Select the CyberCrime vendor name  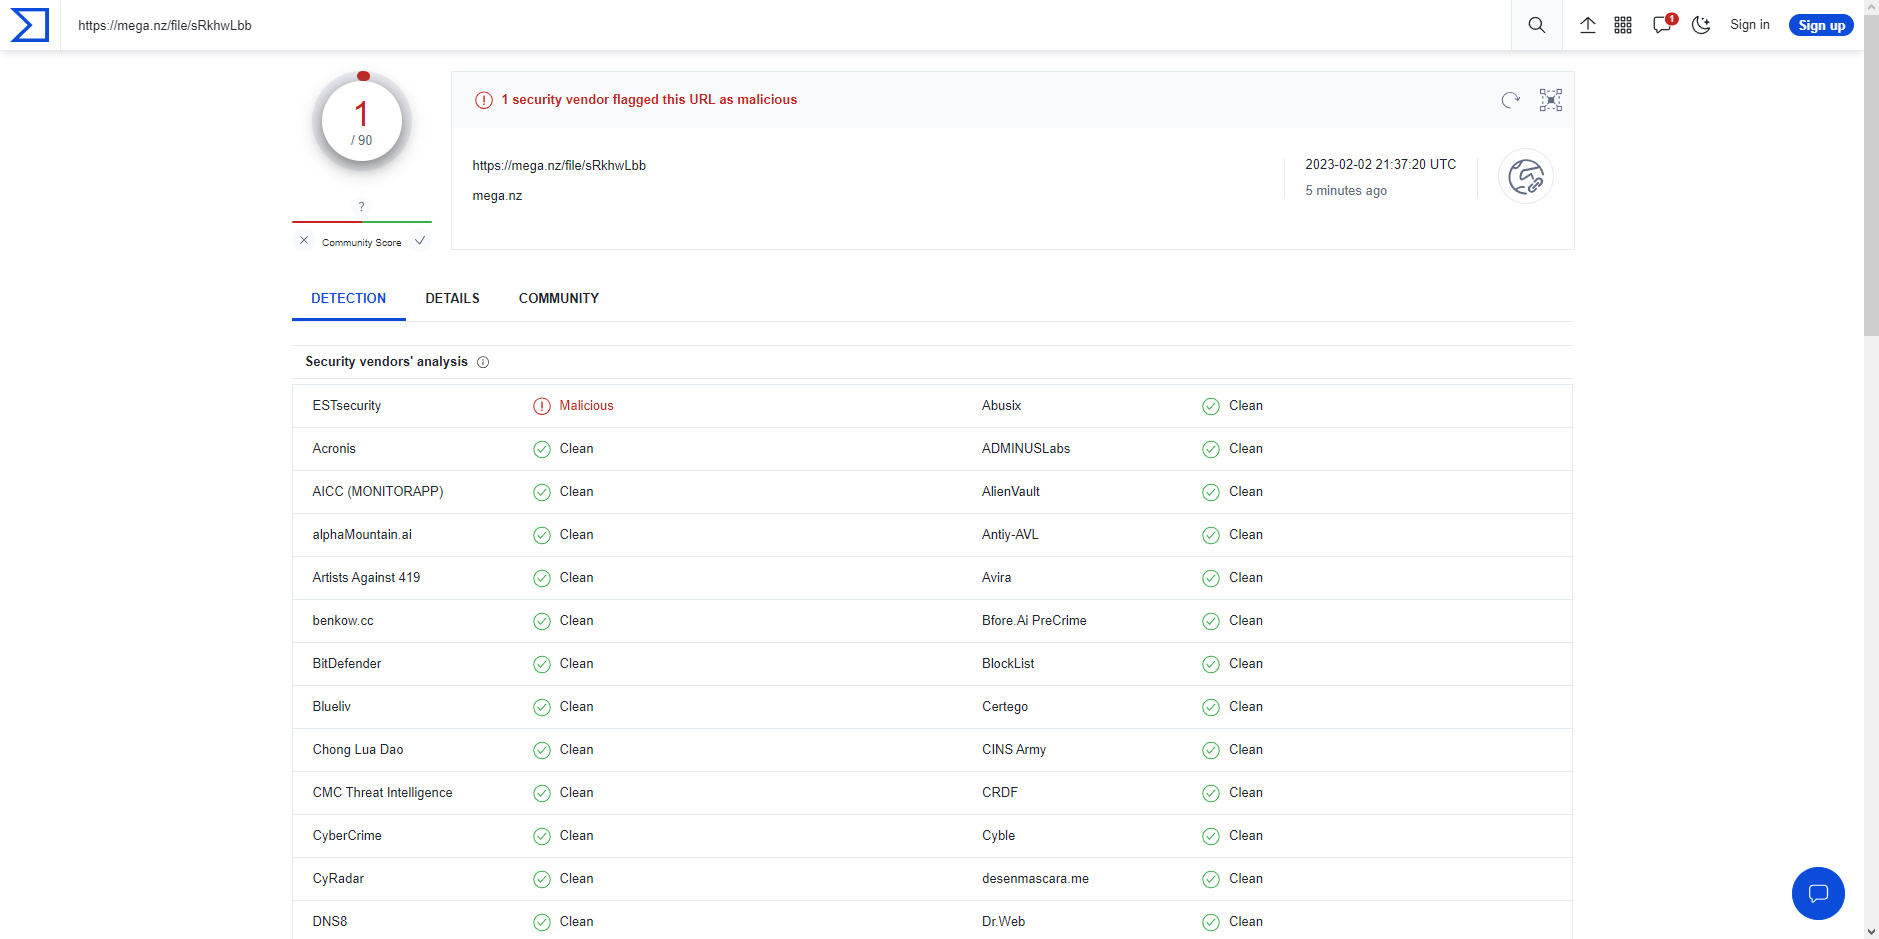(x=347, y=835)
